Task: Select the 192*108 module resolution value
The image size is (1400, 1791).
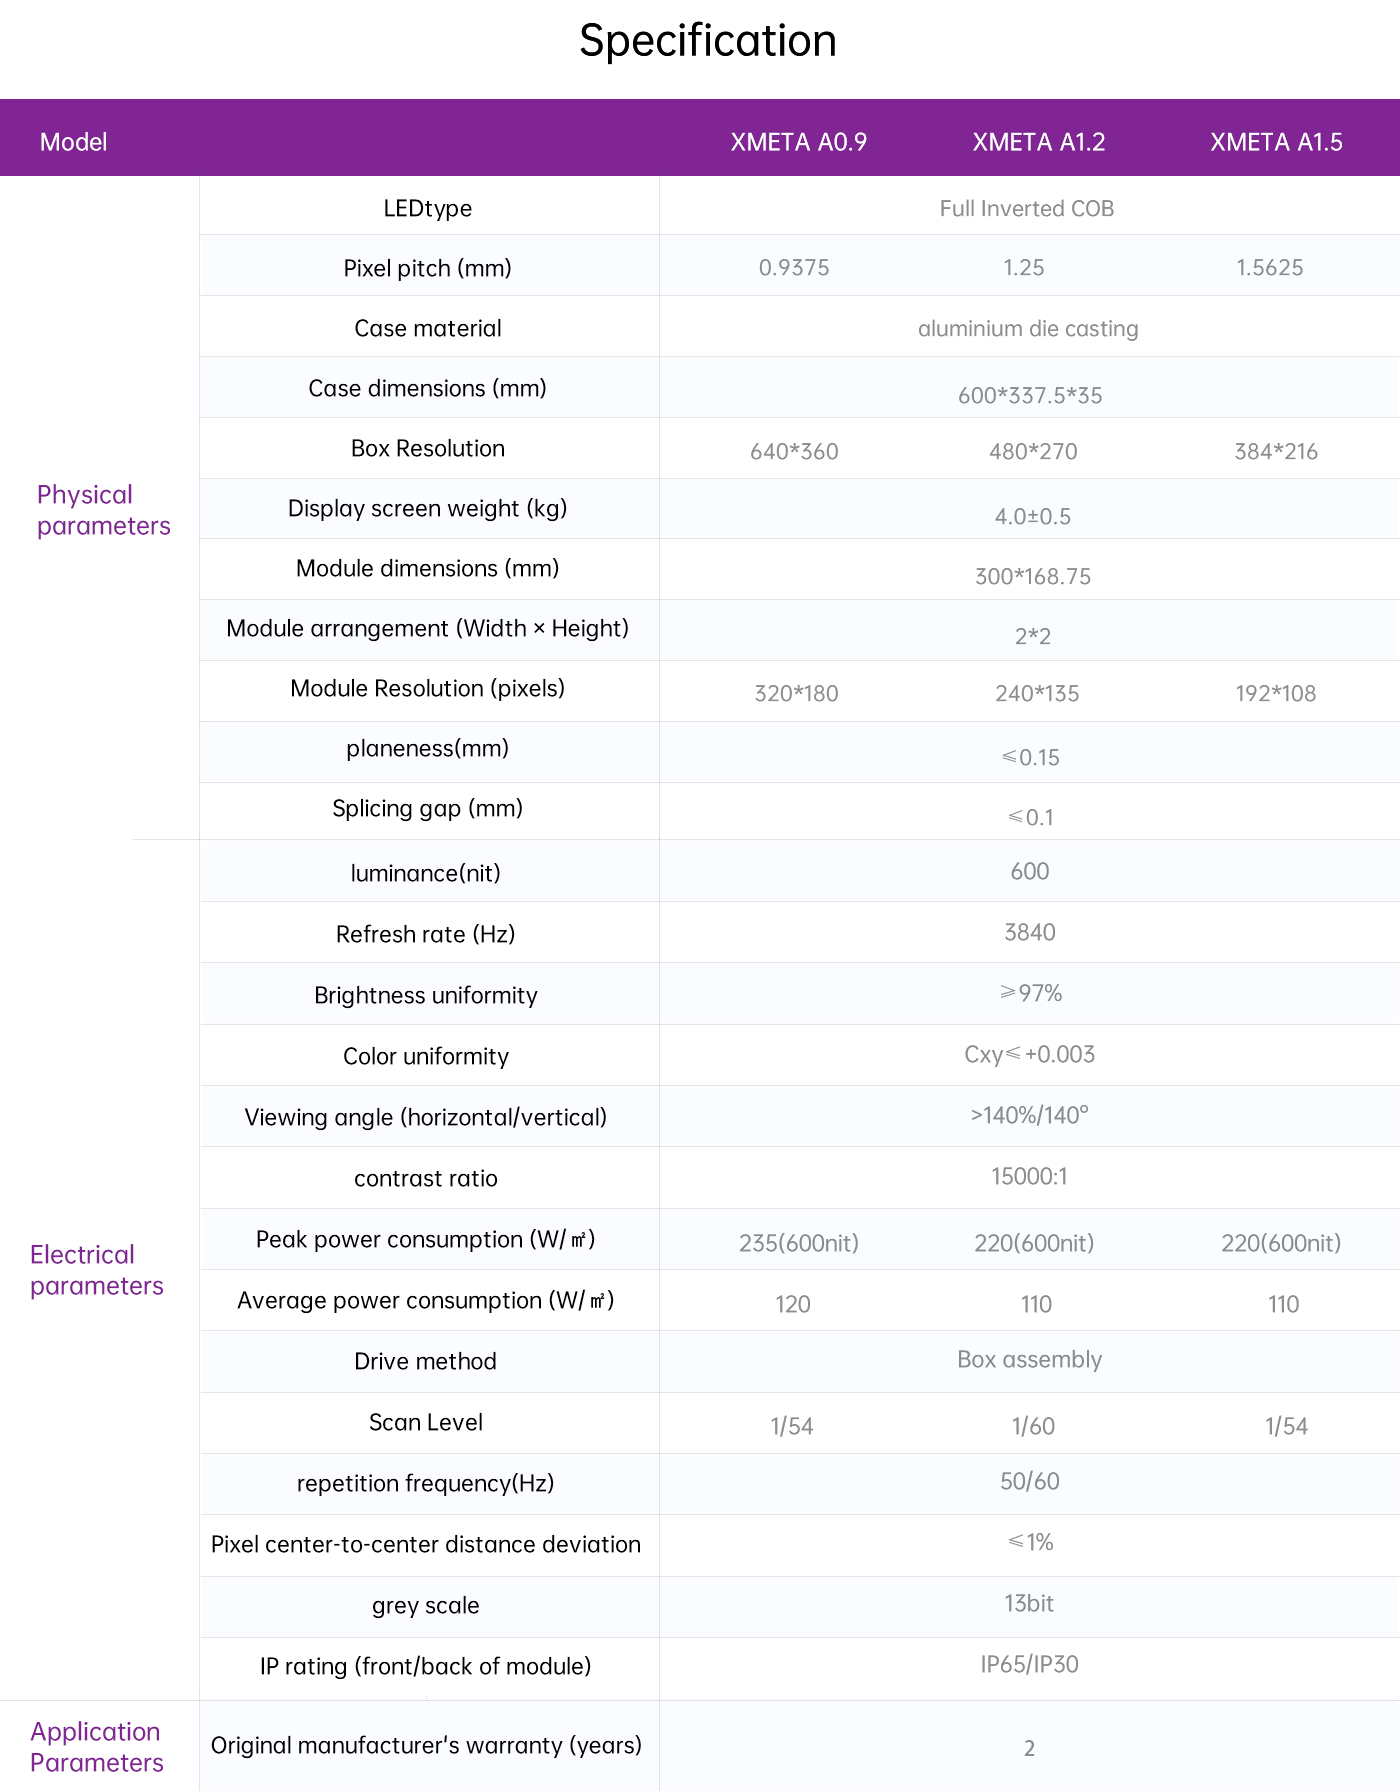Action: click(1275, 693)
